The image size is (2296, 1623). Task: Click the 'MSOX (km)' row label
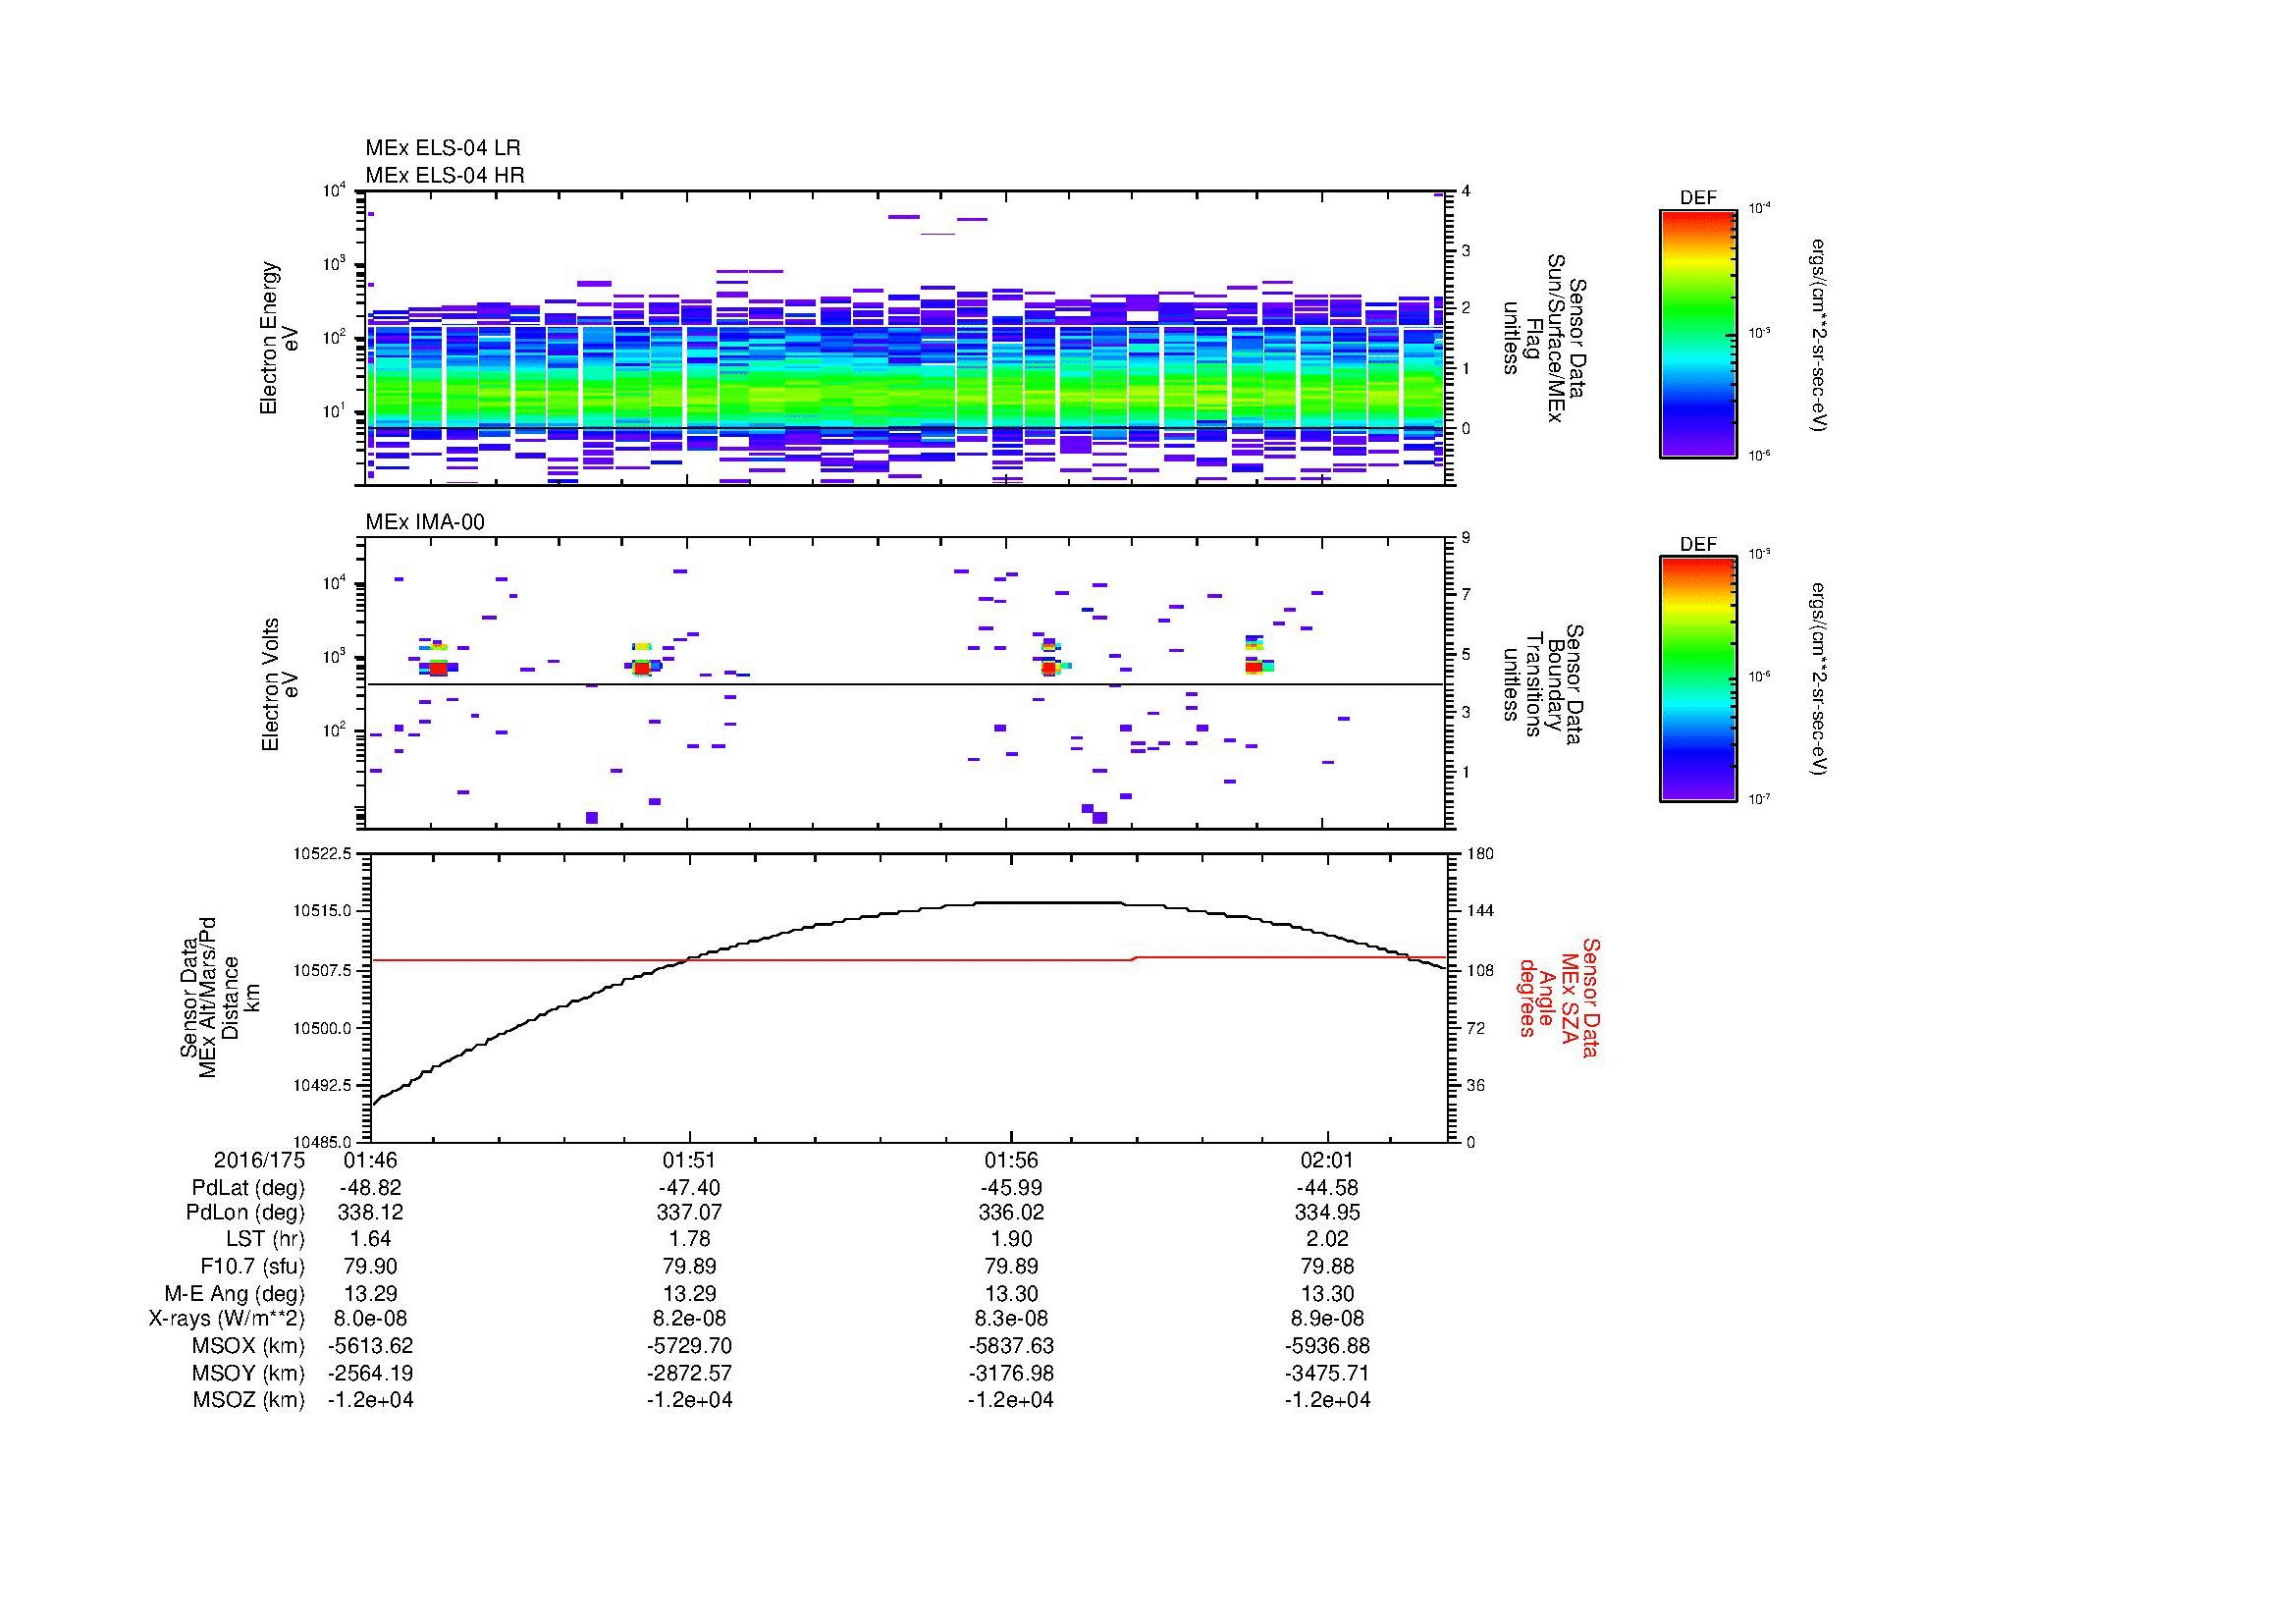click(x=249, y=1346)
